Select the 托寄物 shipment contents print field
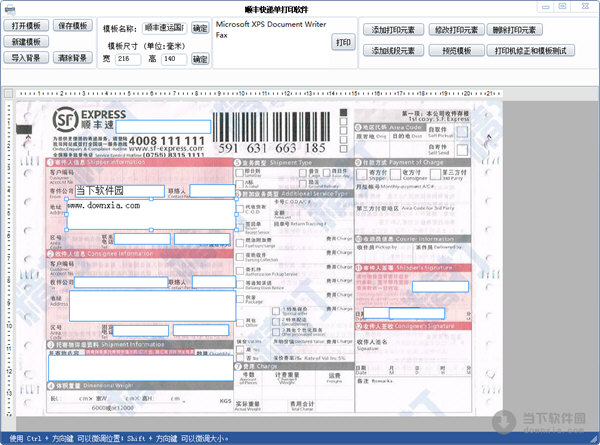Image resolution: width=600 pixels, height=445 pixels. point(141,368)
